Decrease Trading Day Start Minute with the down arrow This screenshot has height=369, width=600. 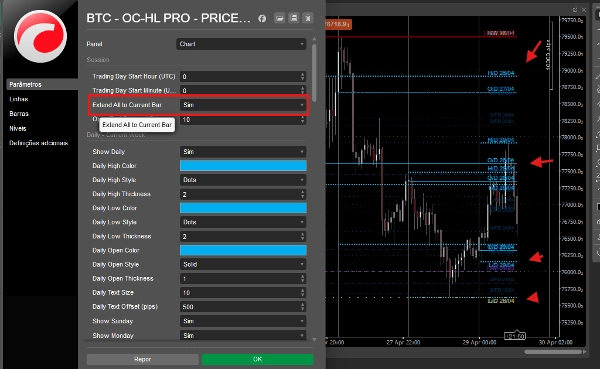point(303,93)
